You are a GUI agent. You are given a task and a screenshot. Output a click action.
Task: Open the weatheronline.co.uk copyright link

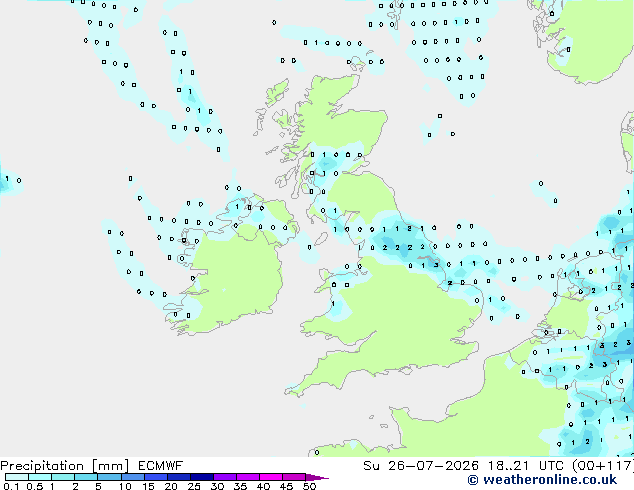[542, 480]
